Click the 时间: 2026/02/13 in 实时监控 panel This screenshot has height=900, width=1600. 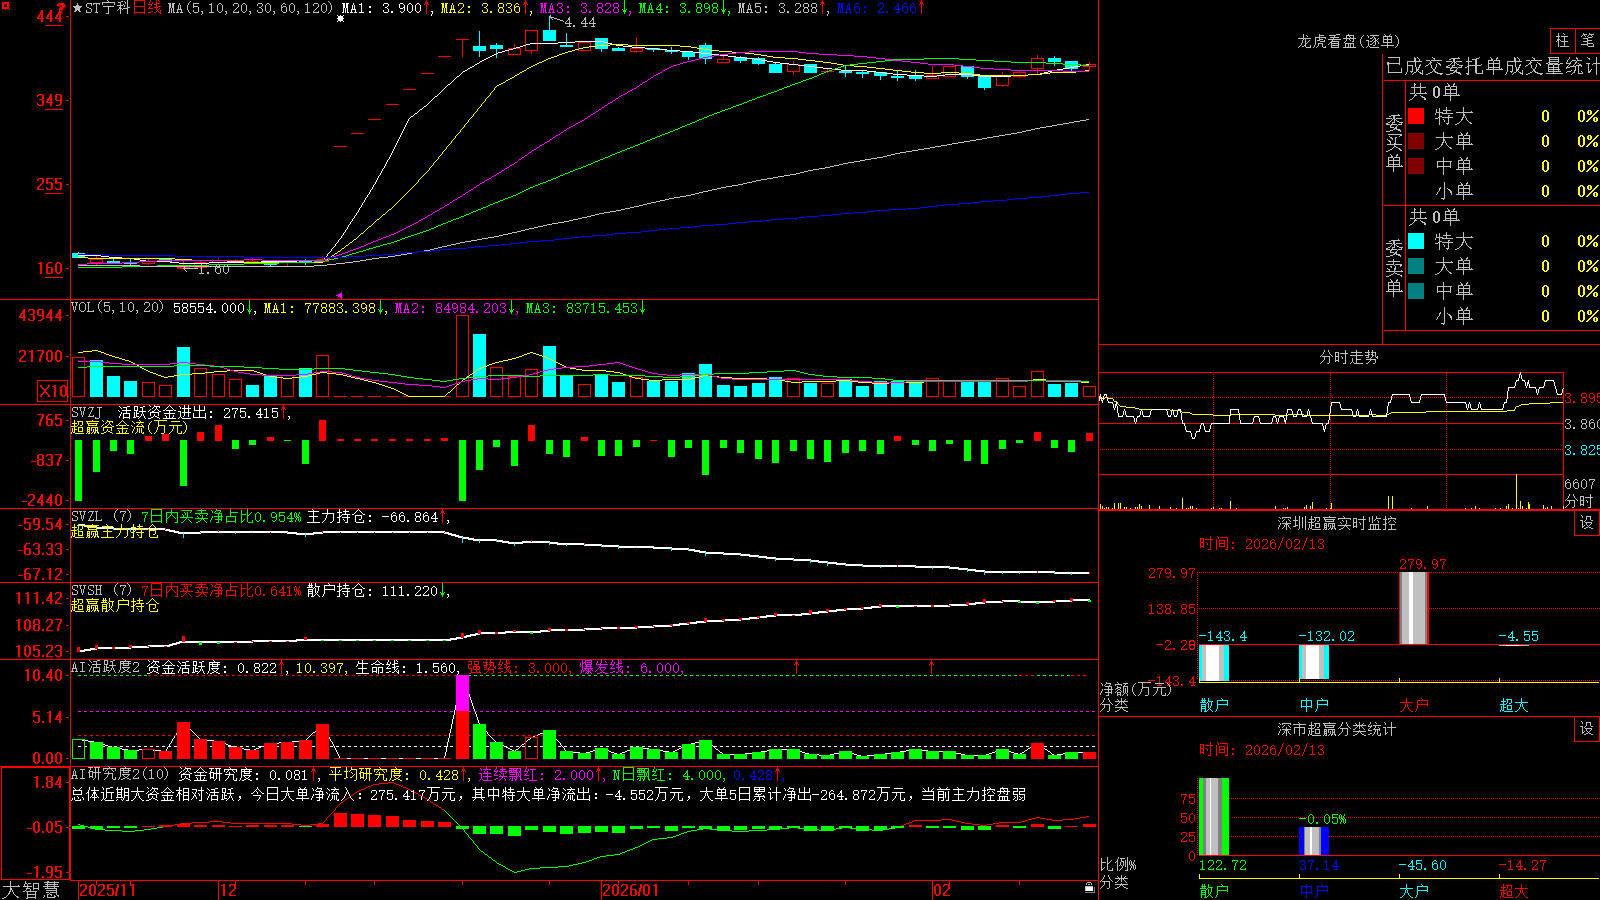(1261, 544)
